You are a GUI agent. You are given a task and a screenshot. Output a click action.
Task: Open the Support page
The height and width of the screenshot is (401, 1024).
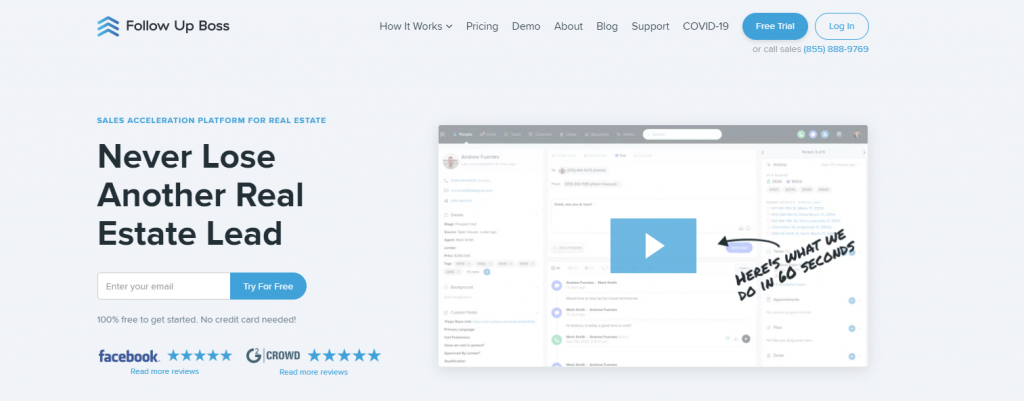pyautogui.click(x=650, y=26)
